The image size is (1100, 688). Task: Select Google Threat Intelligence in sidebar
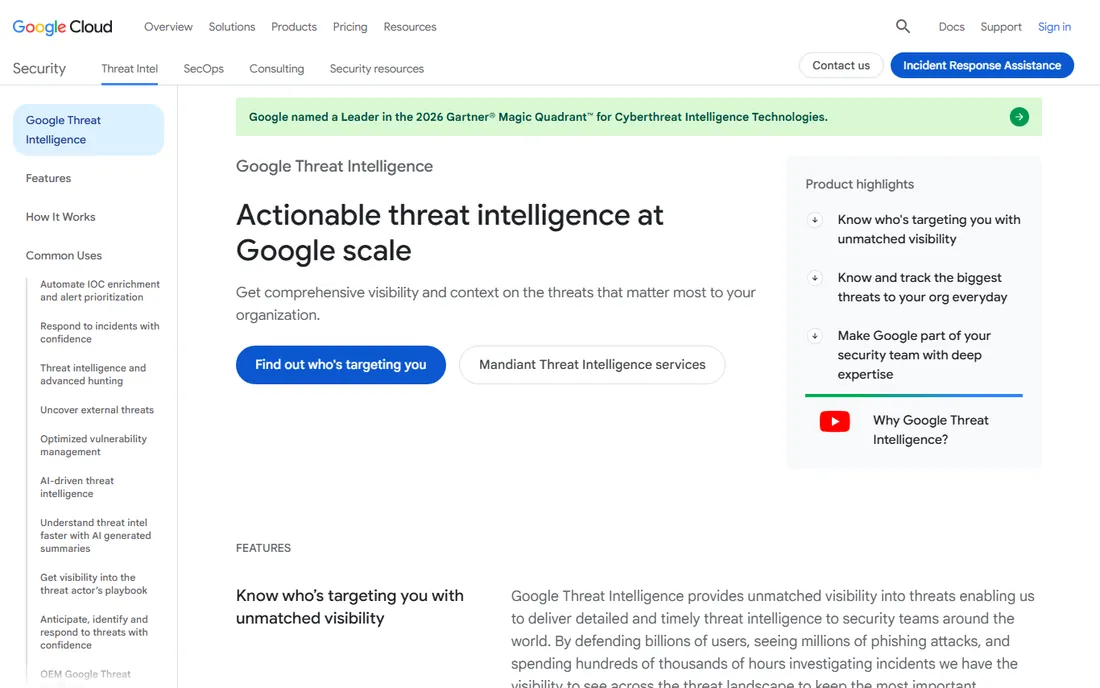click(x=88, y=130)
